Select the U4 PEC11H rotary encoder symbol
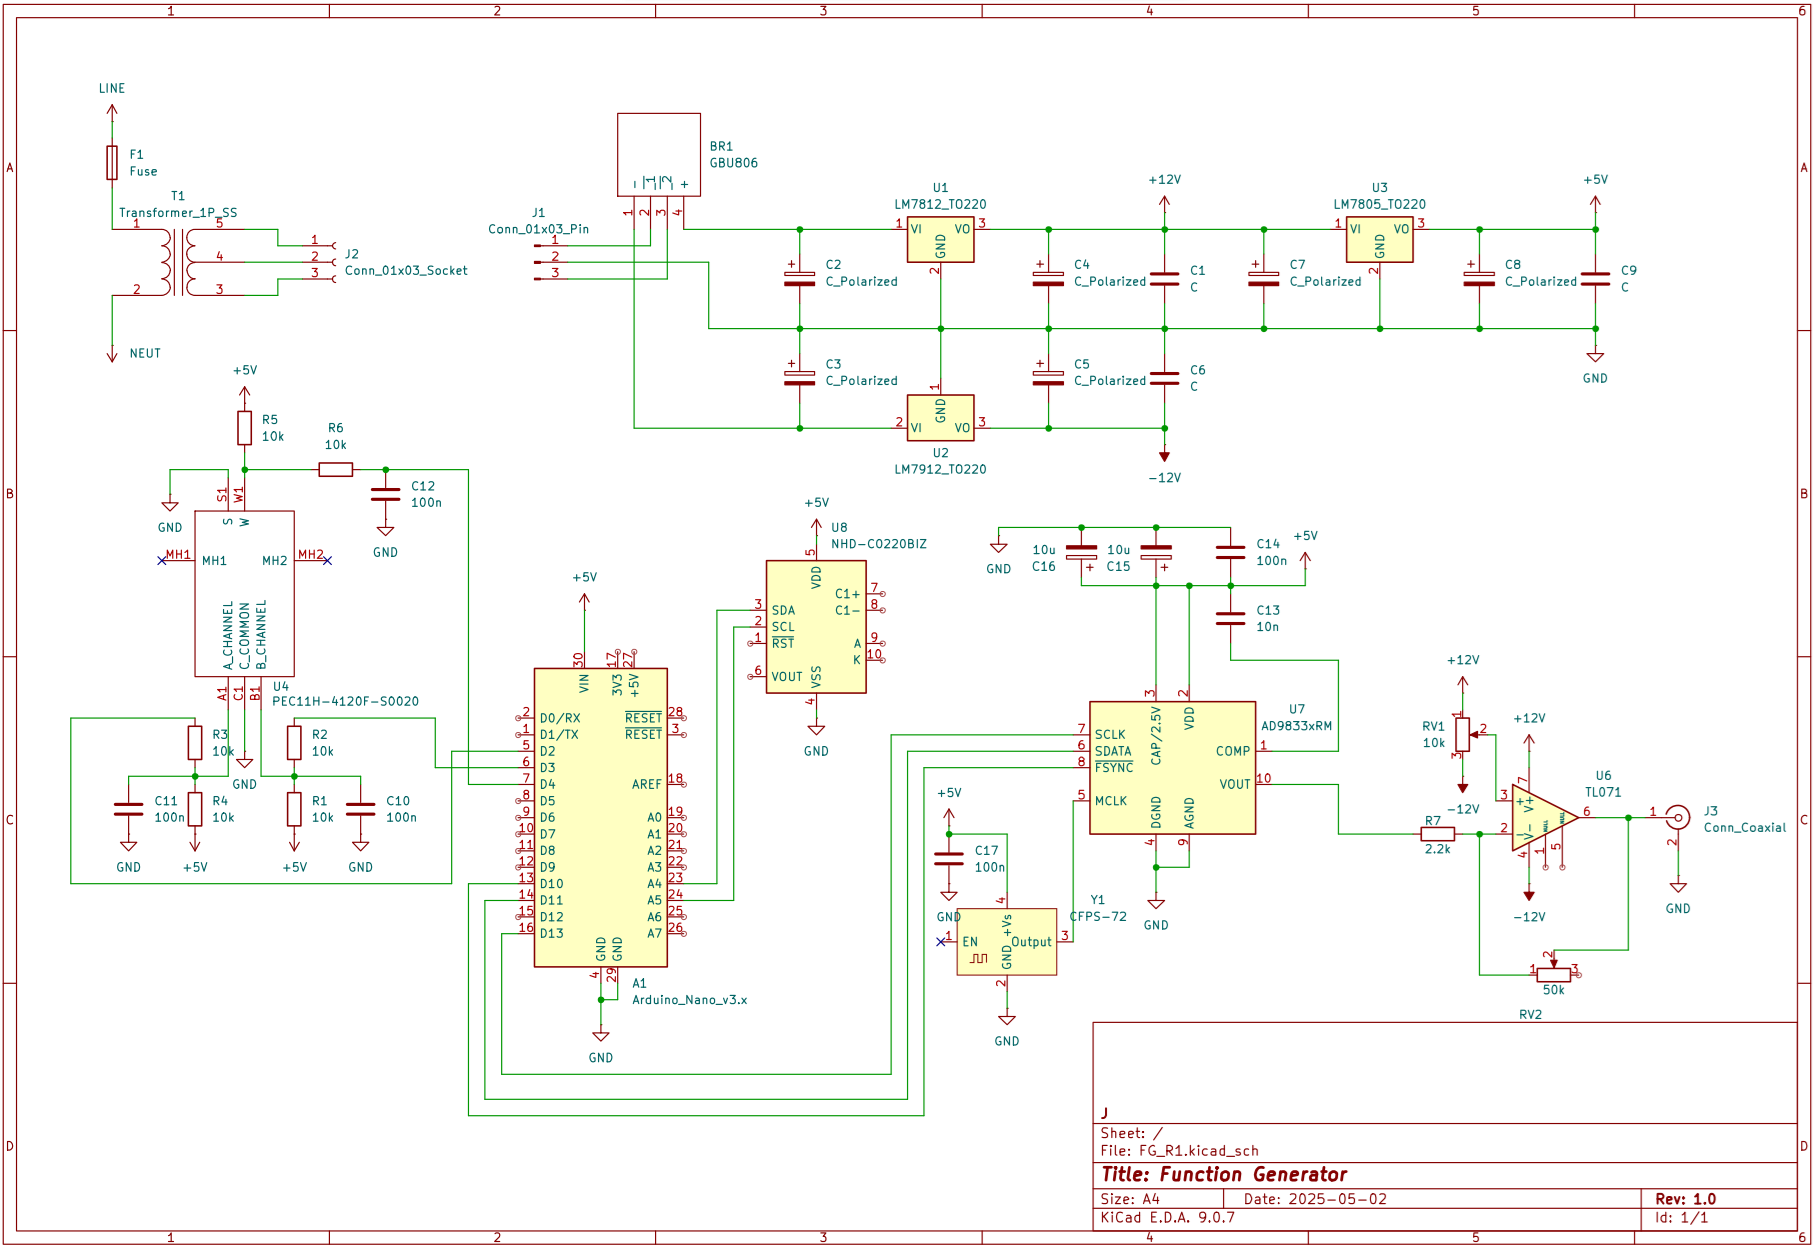The image size is (1816, 1249). point(244,594)
